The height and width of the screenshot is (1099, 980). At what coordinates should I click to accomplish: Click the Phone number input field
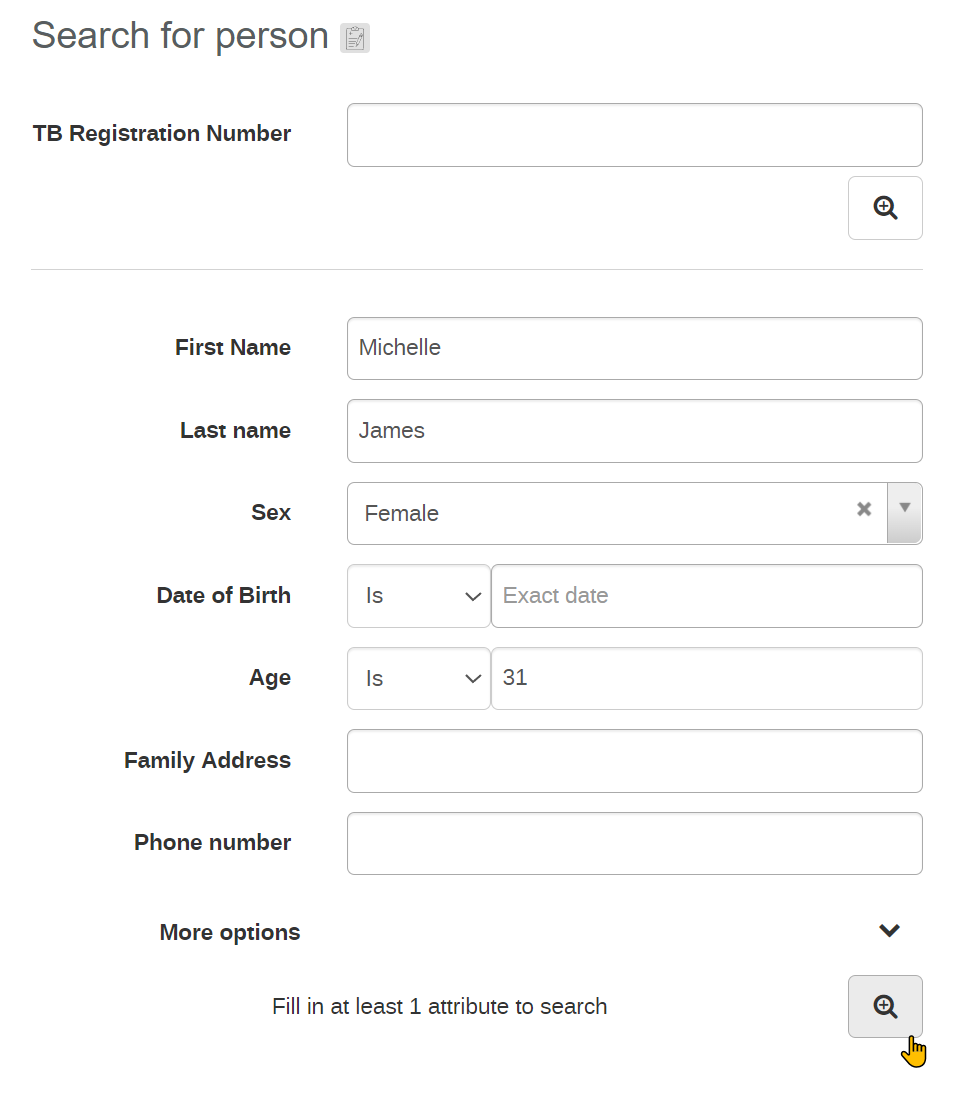634,843
